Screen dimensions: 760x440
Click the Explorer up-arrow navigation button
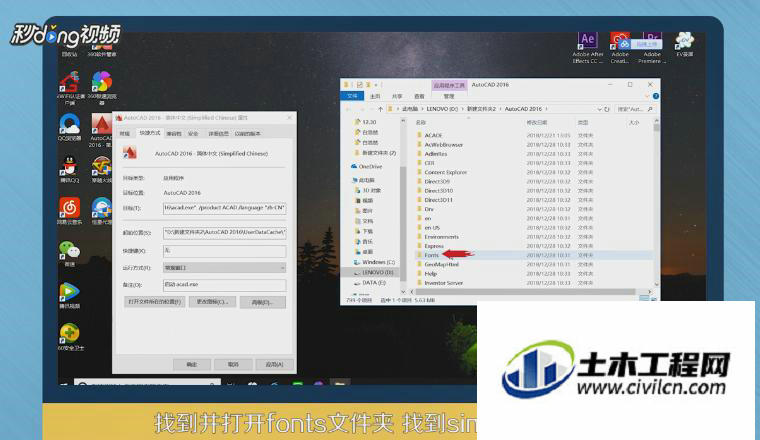click(380, 109)
